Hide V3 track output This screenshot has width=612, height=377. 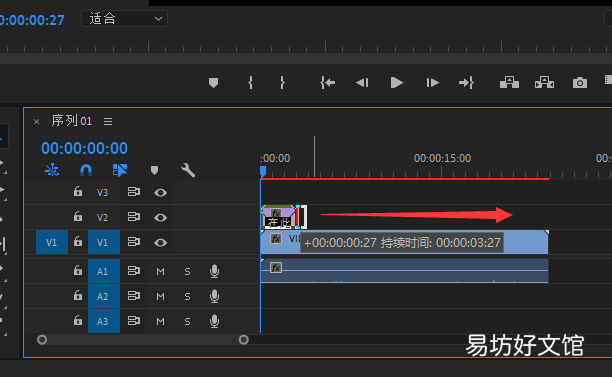[x=160, y=192]
